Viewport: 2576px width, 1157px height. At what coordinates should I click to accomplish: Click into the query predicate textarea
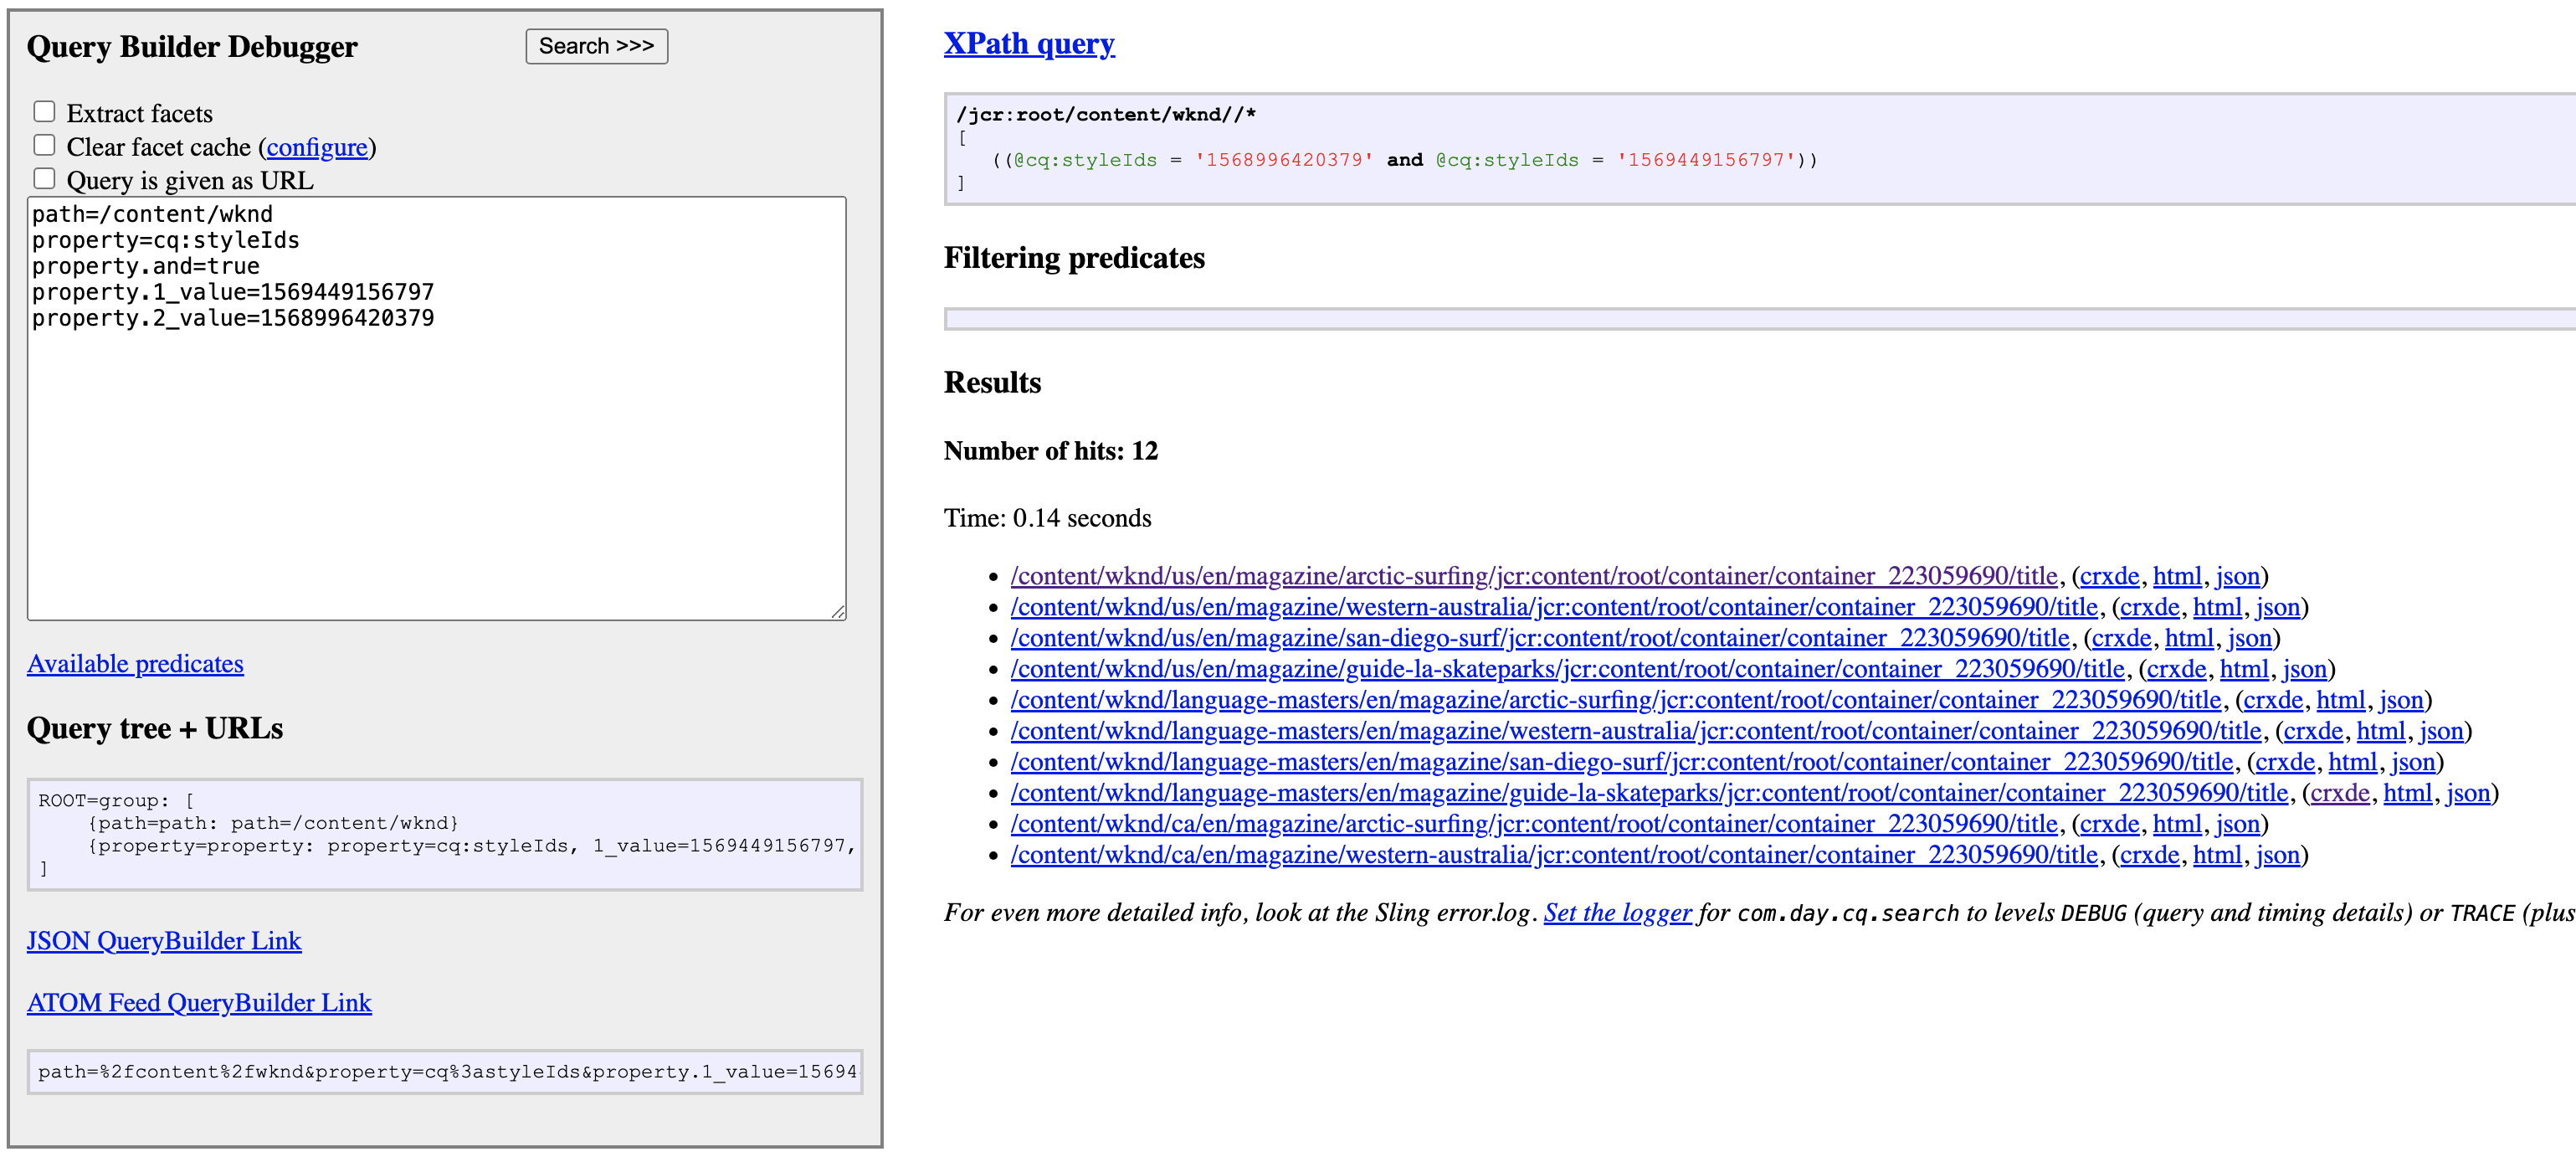[436, 400]
